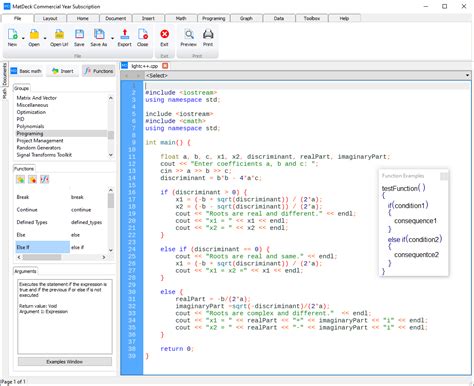
Task: Open the Toolbox ribbon tab
Action: [312, 18]
